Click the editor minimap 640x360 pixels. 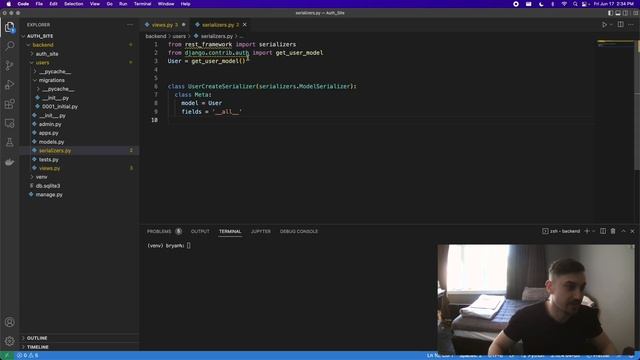point(615,43)
